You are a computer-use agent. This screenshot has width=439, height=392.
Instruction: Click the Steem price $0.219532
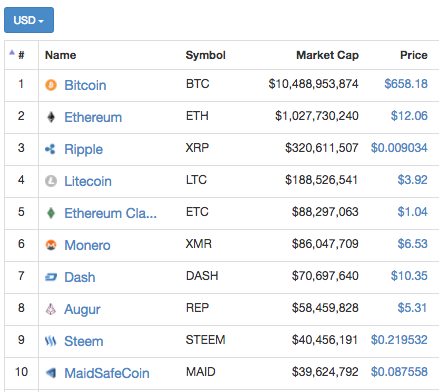tap(399, 340)
